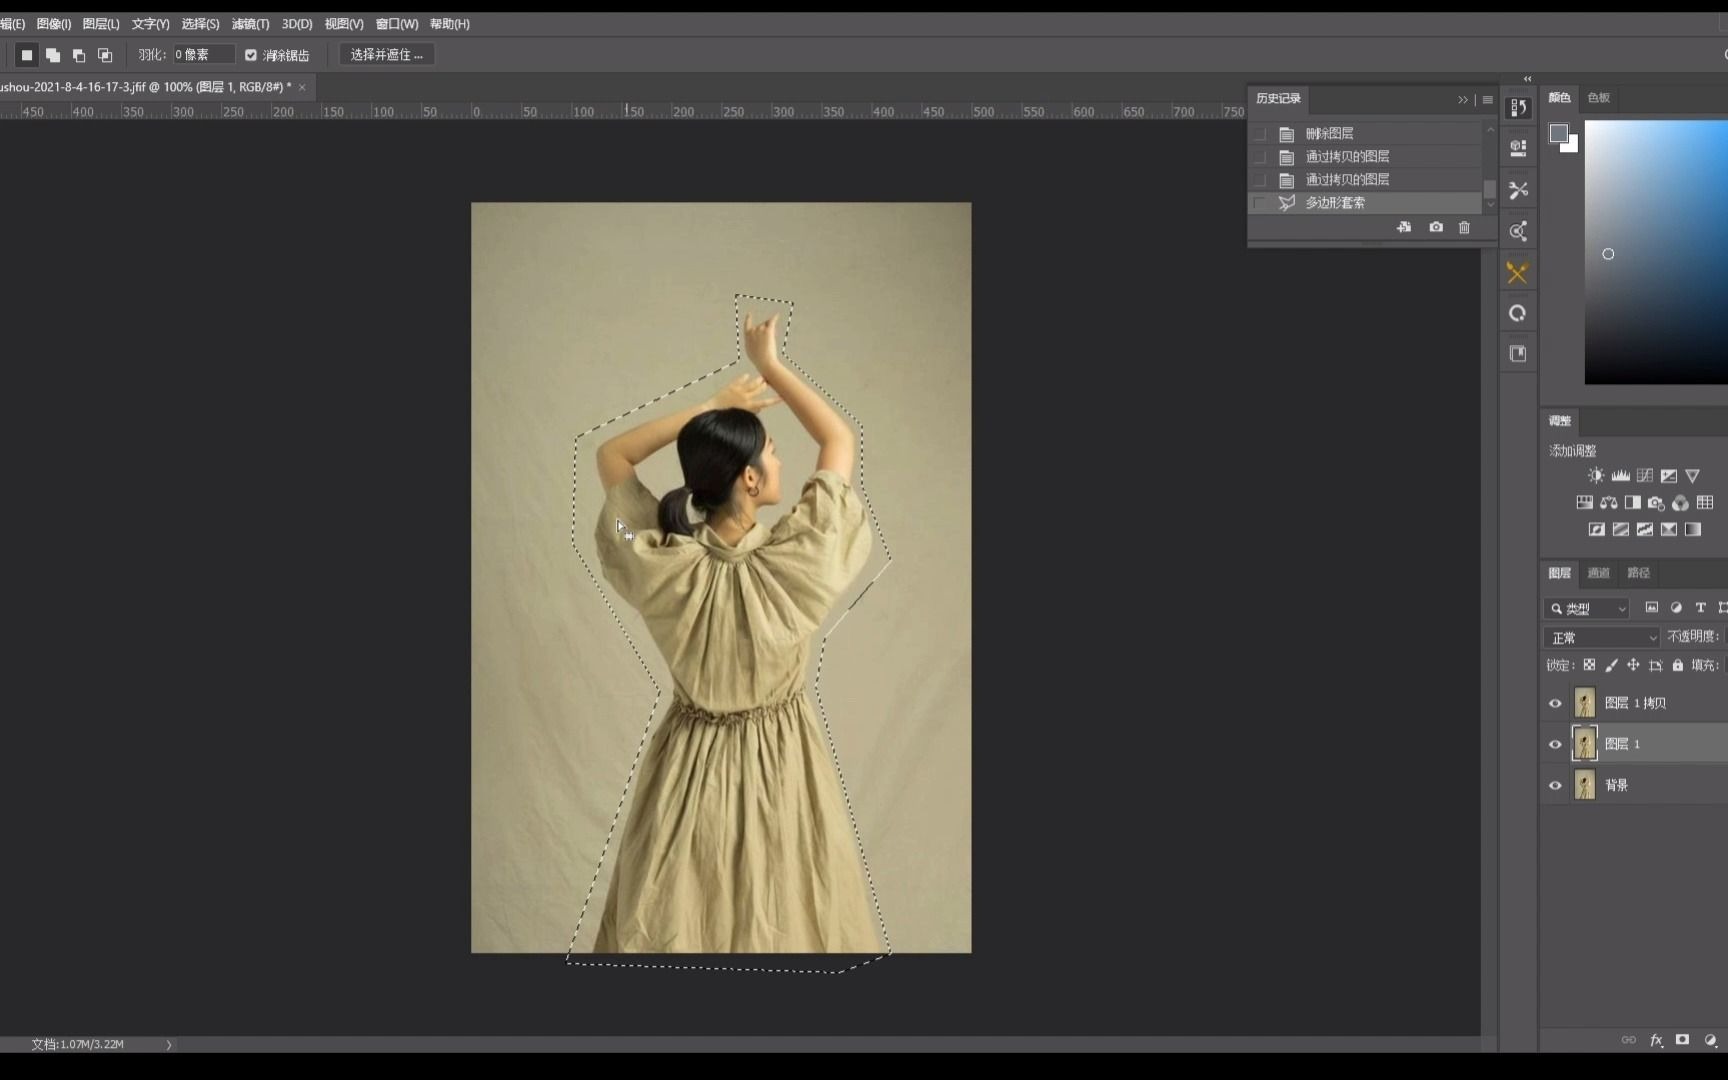Click the filter by pixel layers icon

click(1651, 607)
